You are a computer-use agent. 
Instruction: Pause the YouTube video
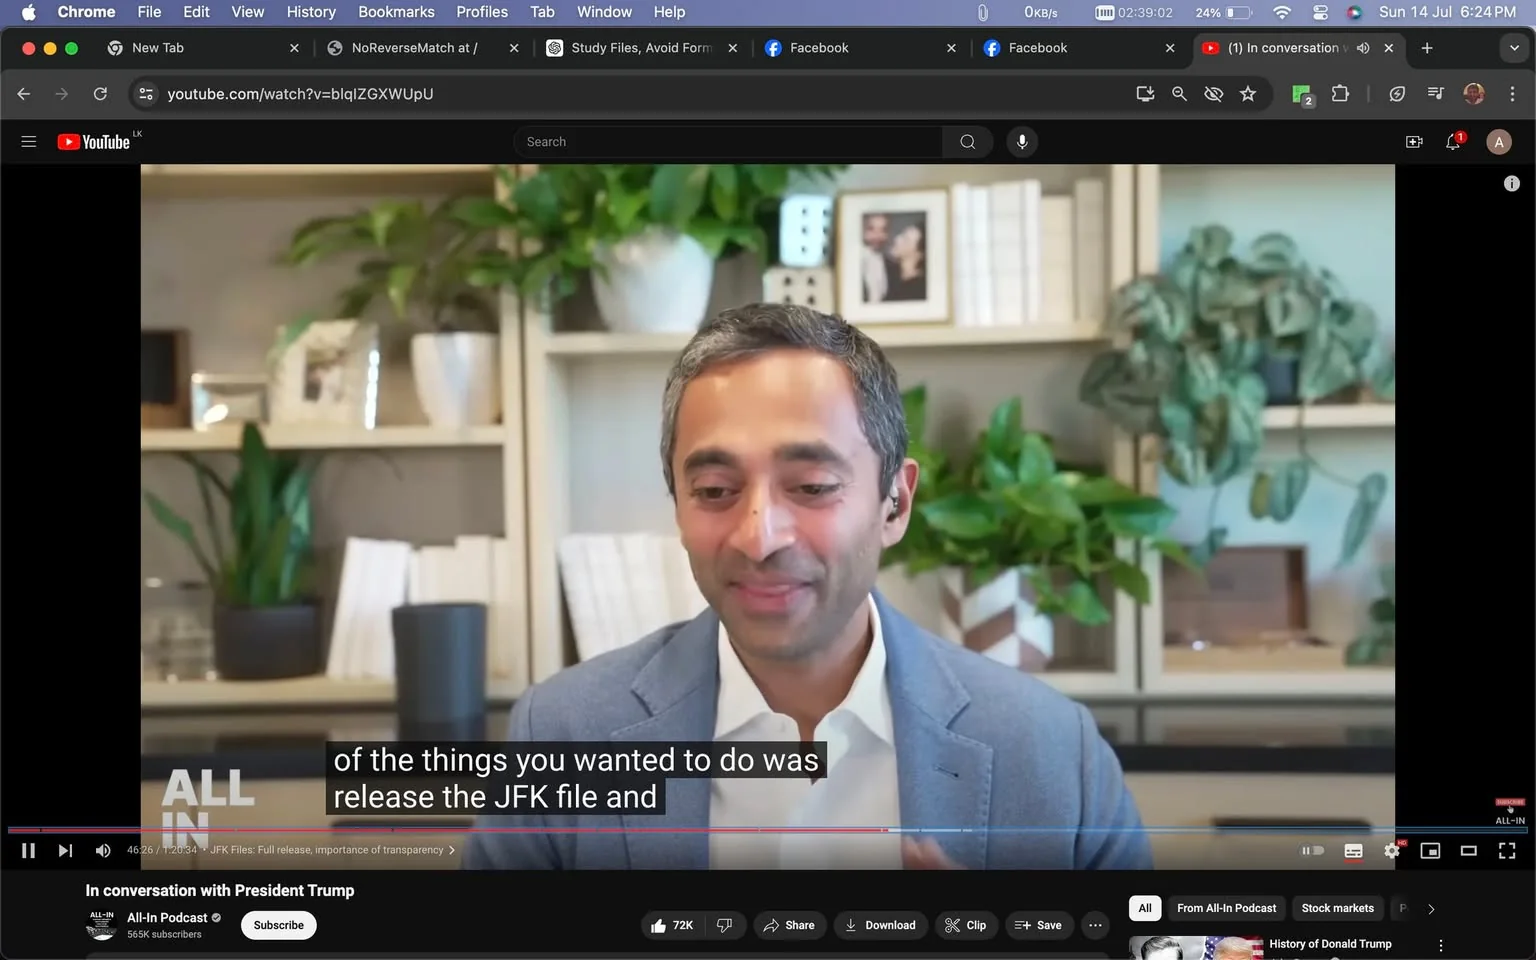(x=28, y=850)
